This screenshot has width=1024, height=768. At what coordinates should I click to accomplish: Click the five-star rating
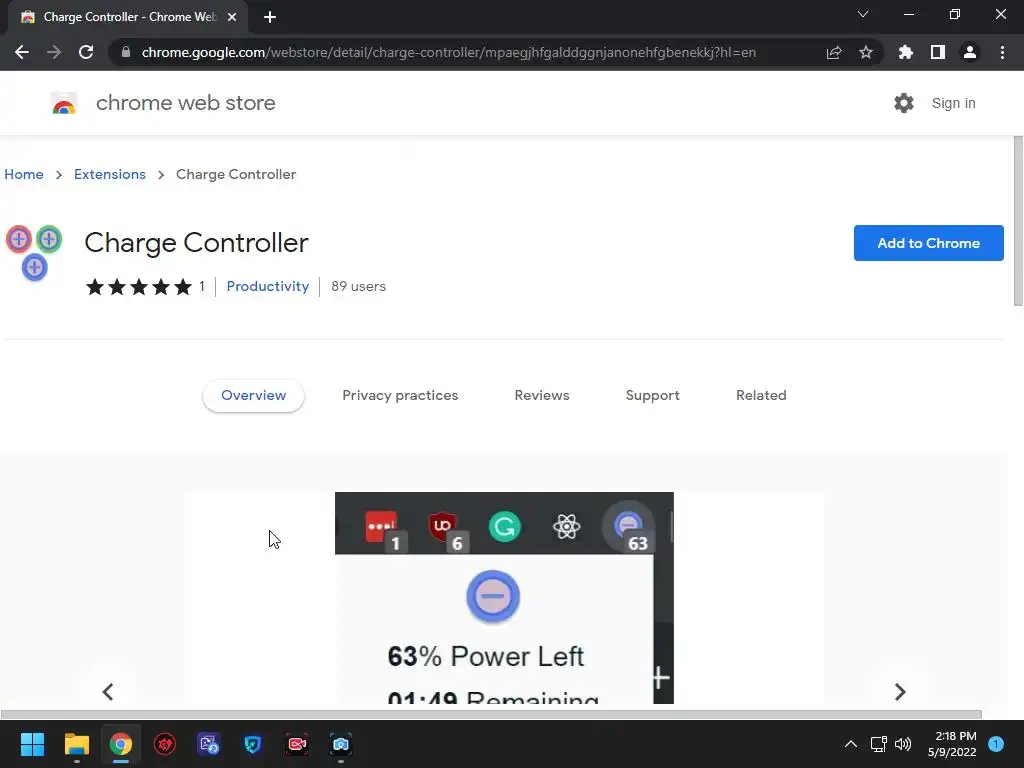(139, 287)
